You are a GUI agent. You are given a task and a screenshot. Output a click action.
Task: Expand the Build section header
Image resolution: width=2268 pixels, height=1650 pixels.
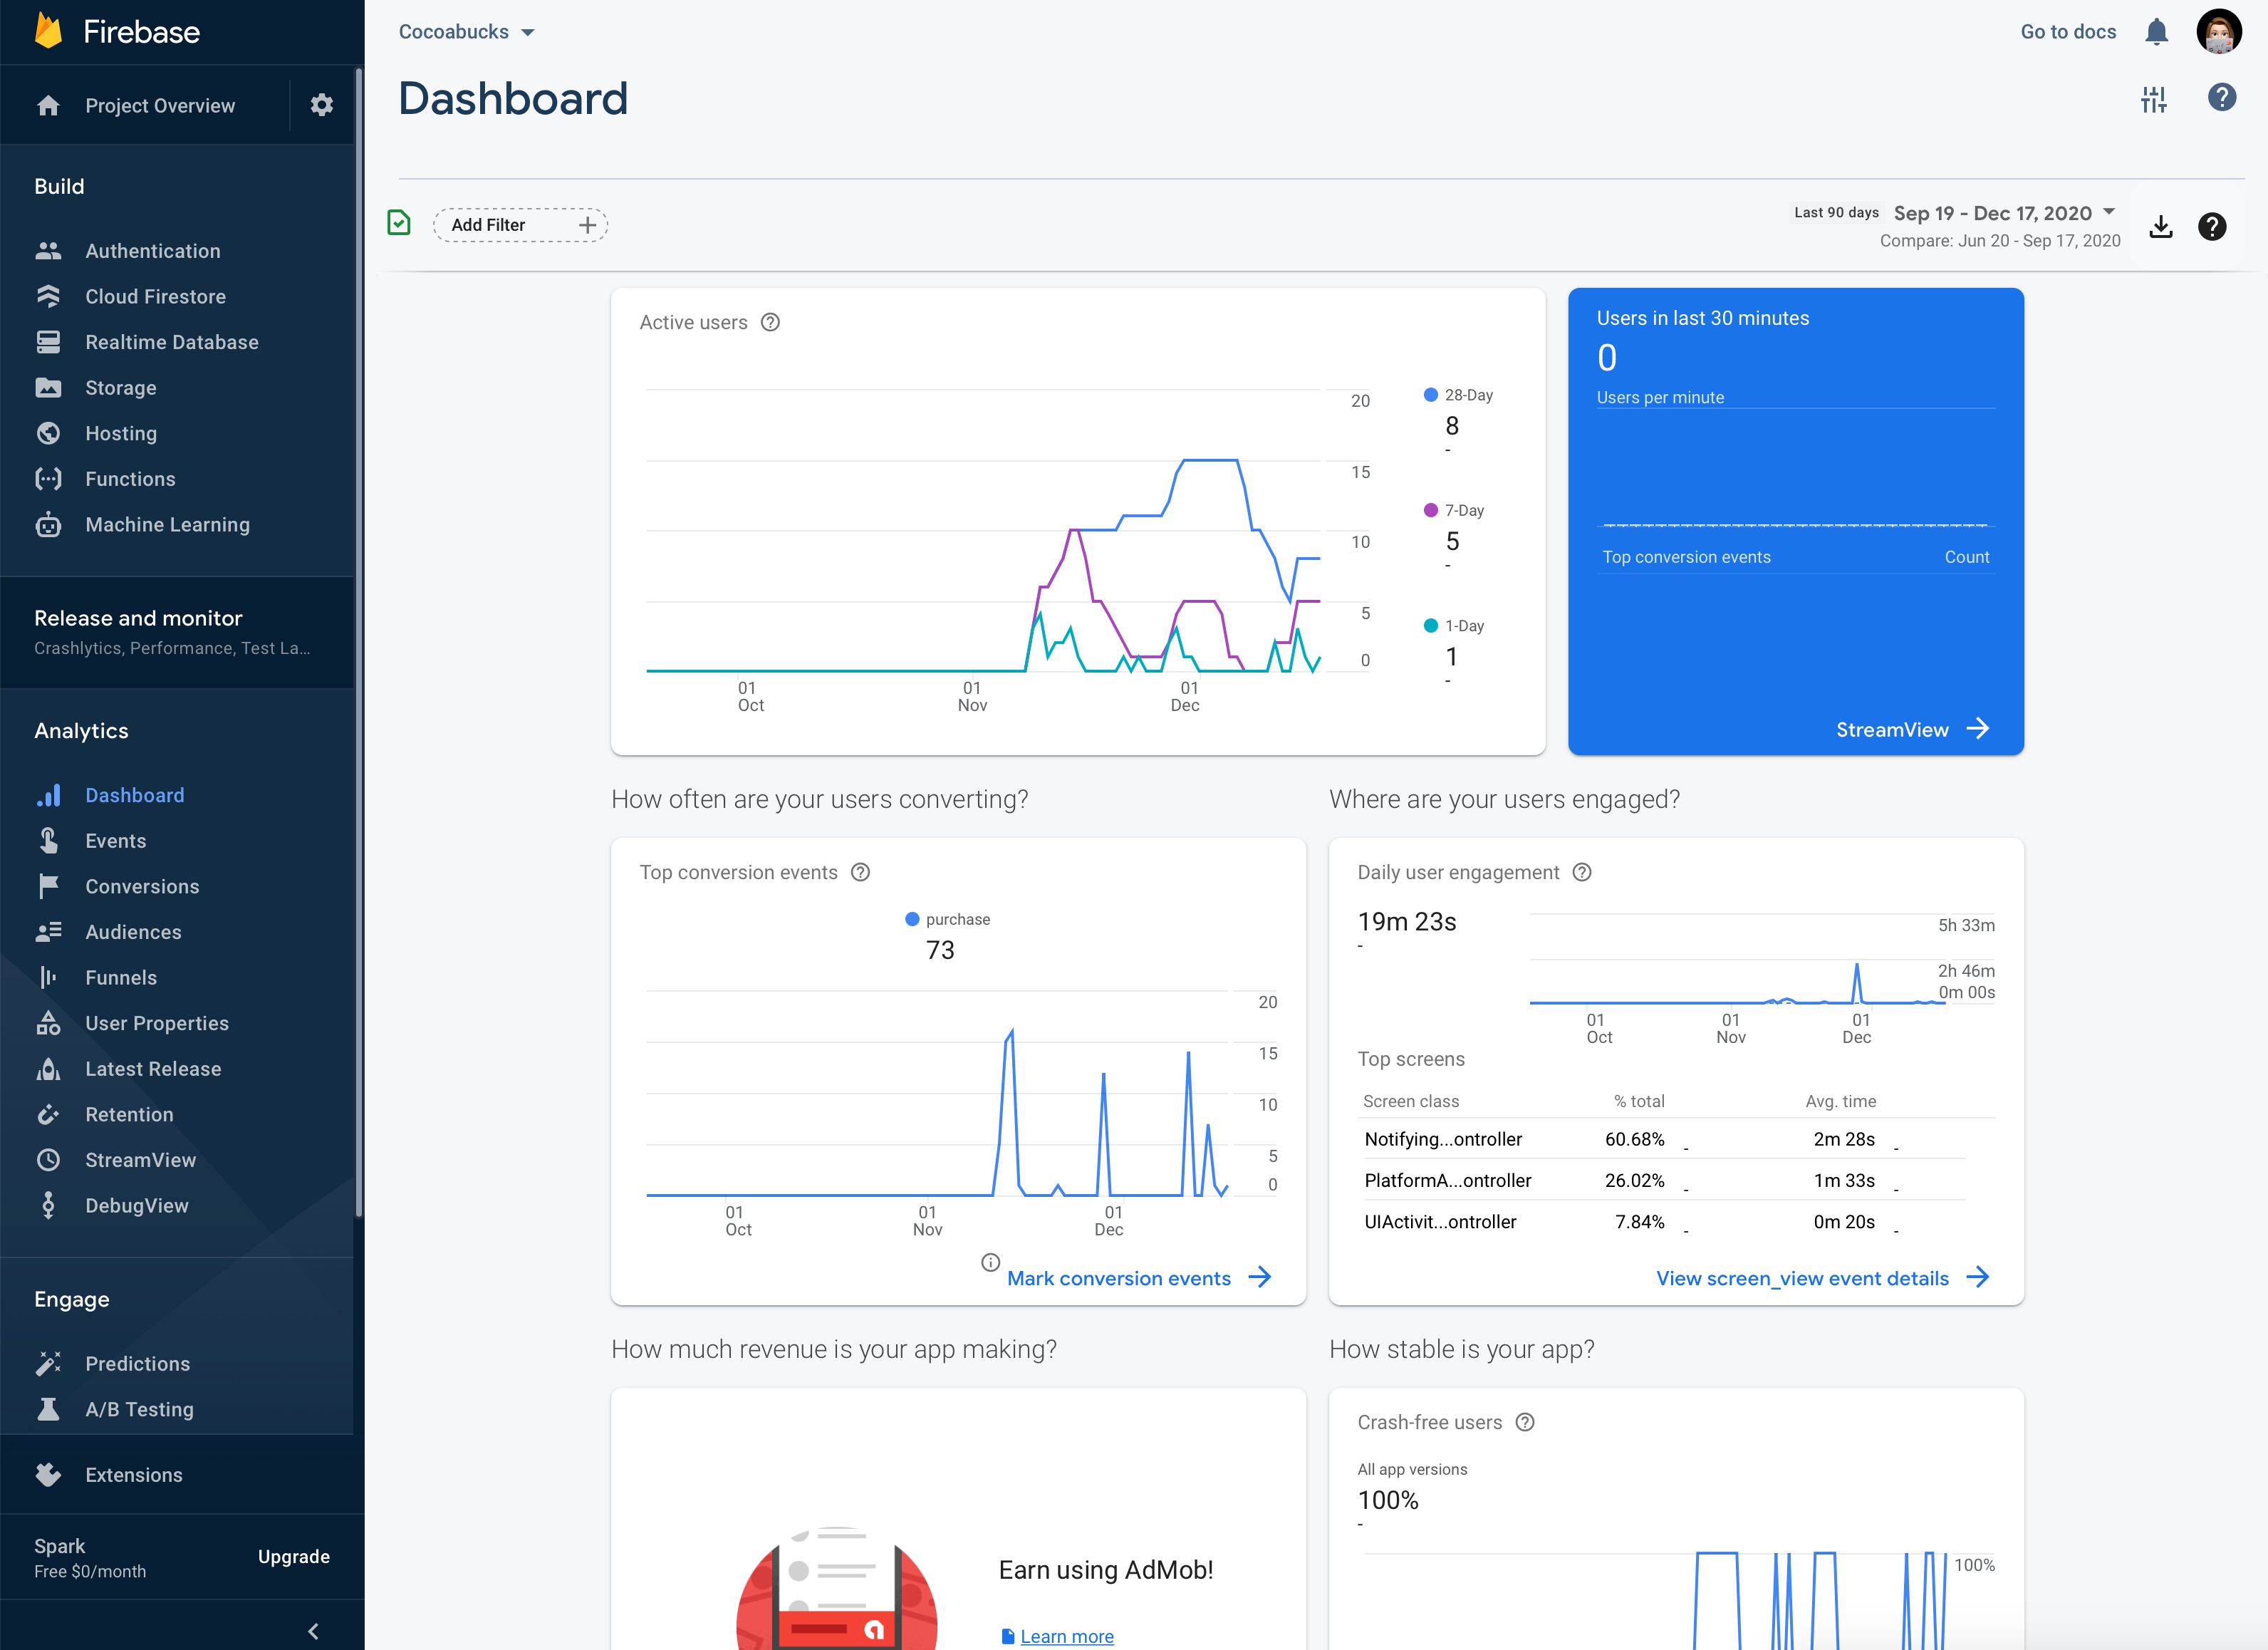[x=59, y=186]
